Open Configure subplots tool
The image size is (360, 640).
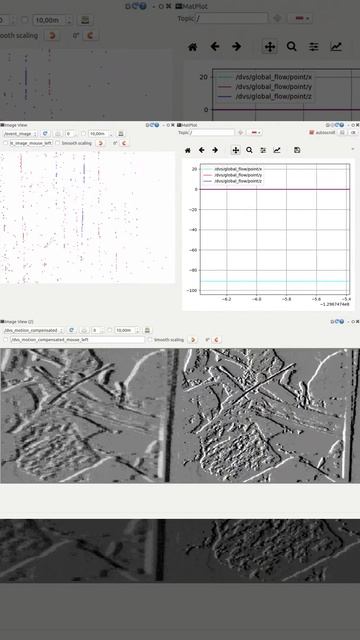tap(263, 150)
